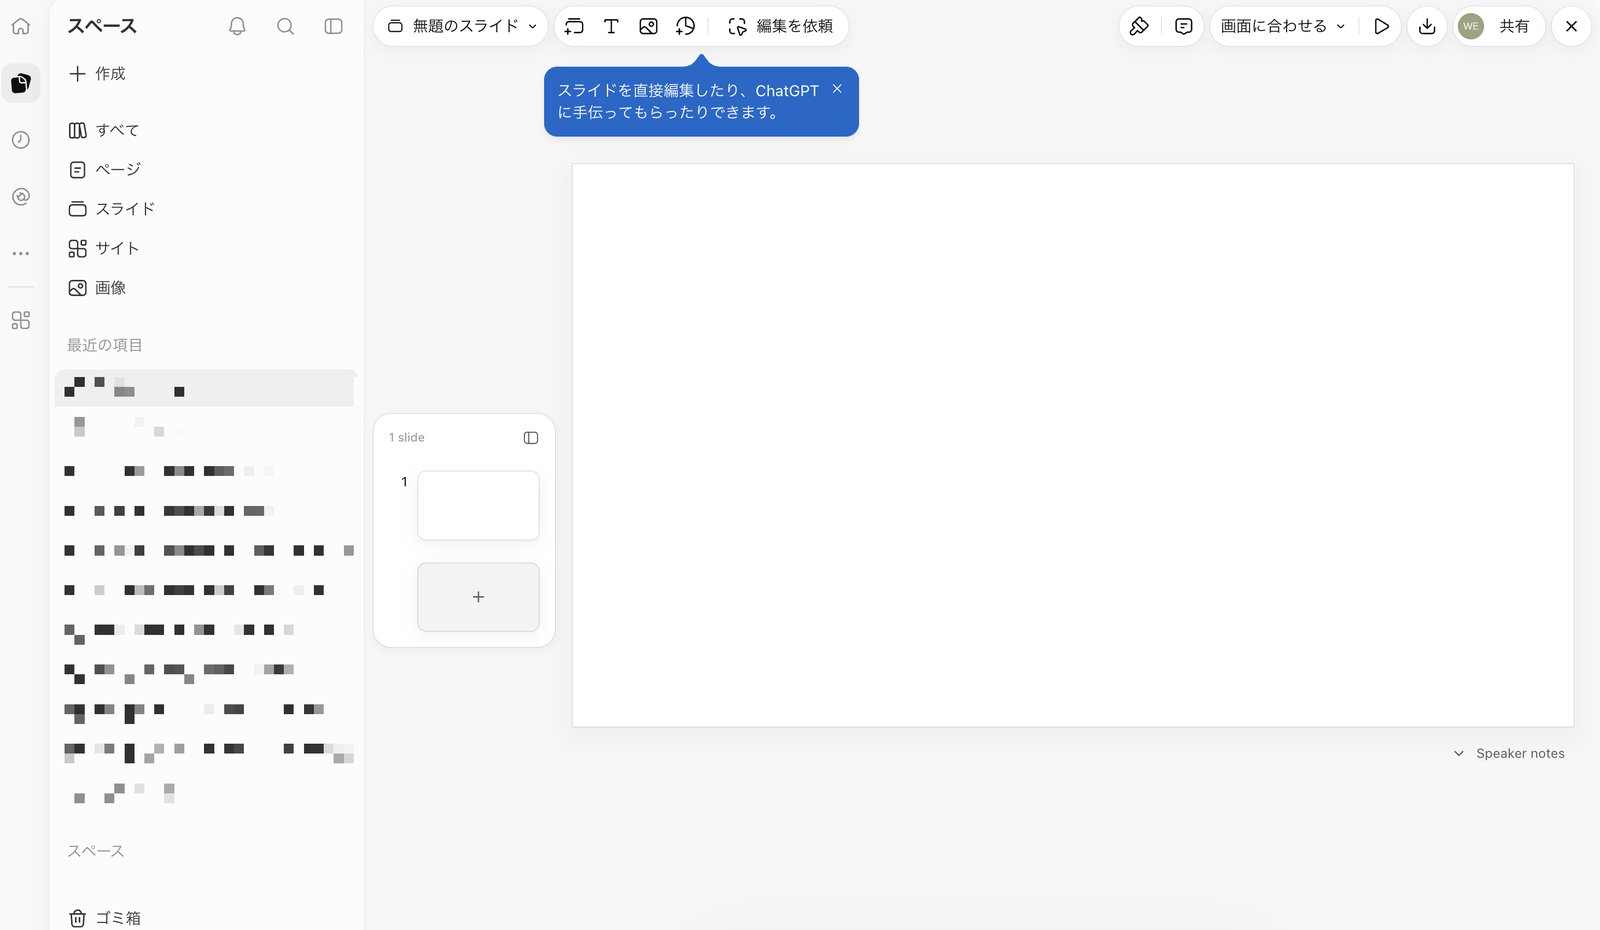This screenshot has width=1600, height=930.
Task: Download the slides with the download icon
Action: 1427,27
